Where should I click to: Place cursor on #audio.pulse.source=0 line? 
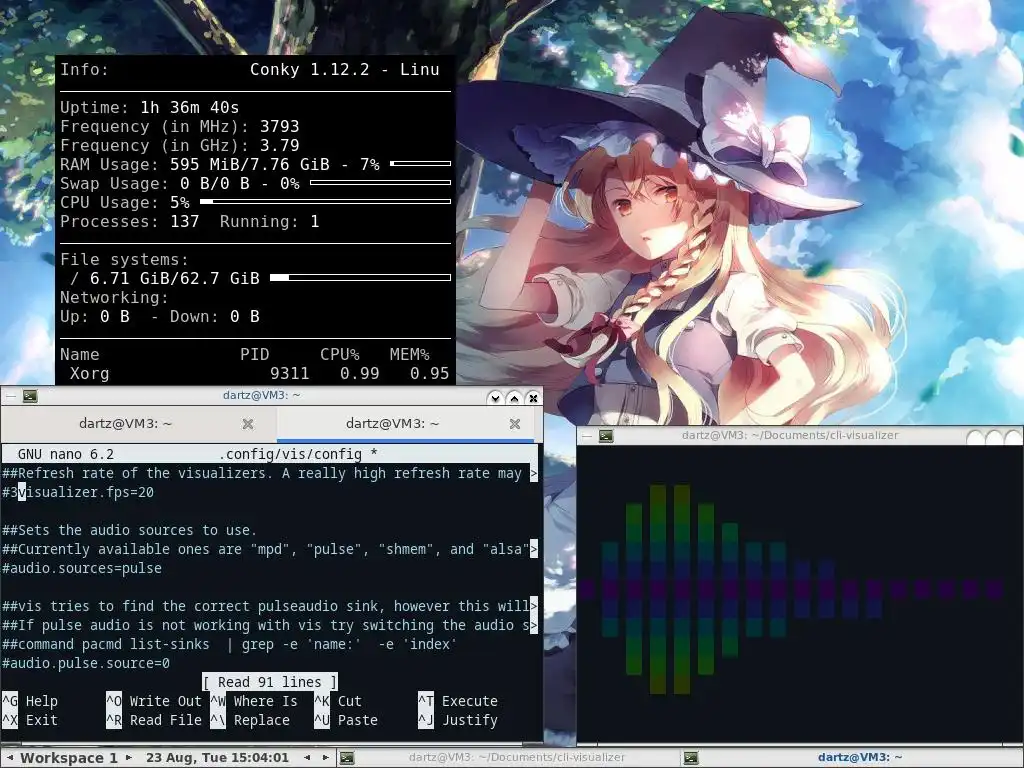[x=86, y=664]
